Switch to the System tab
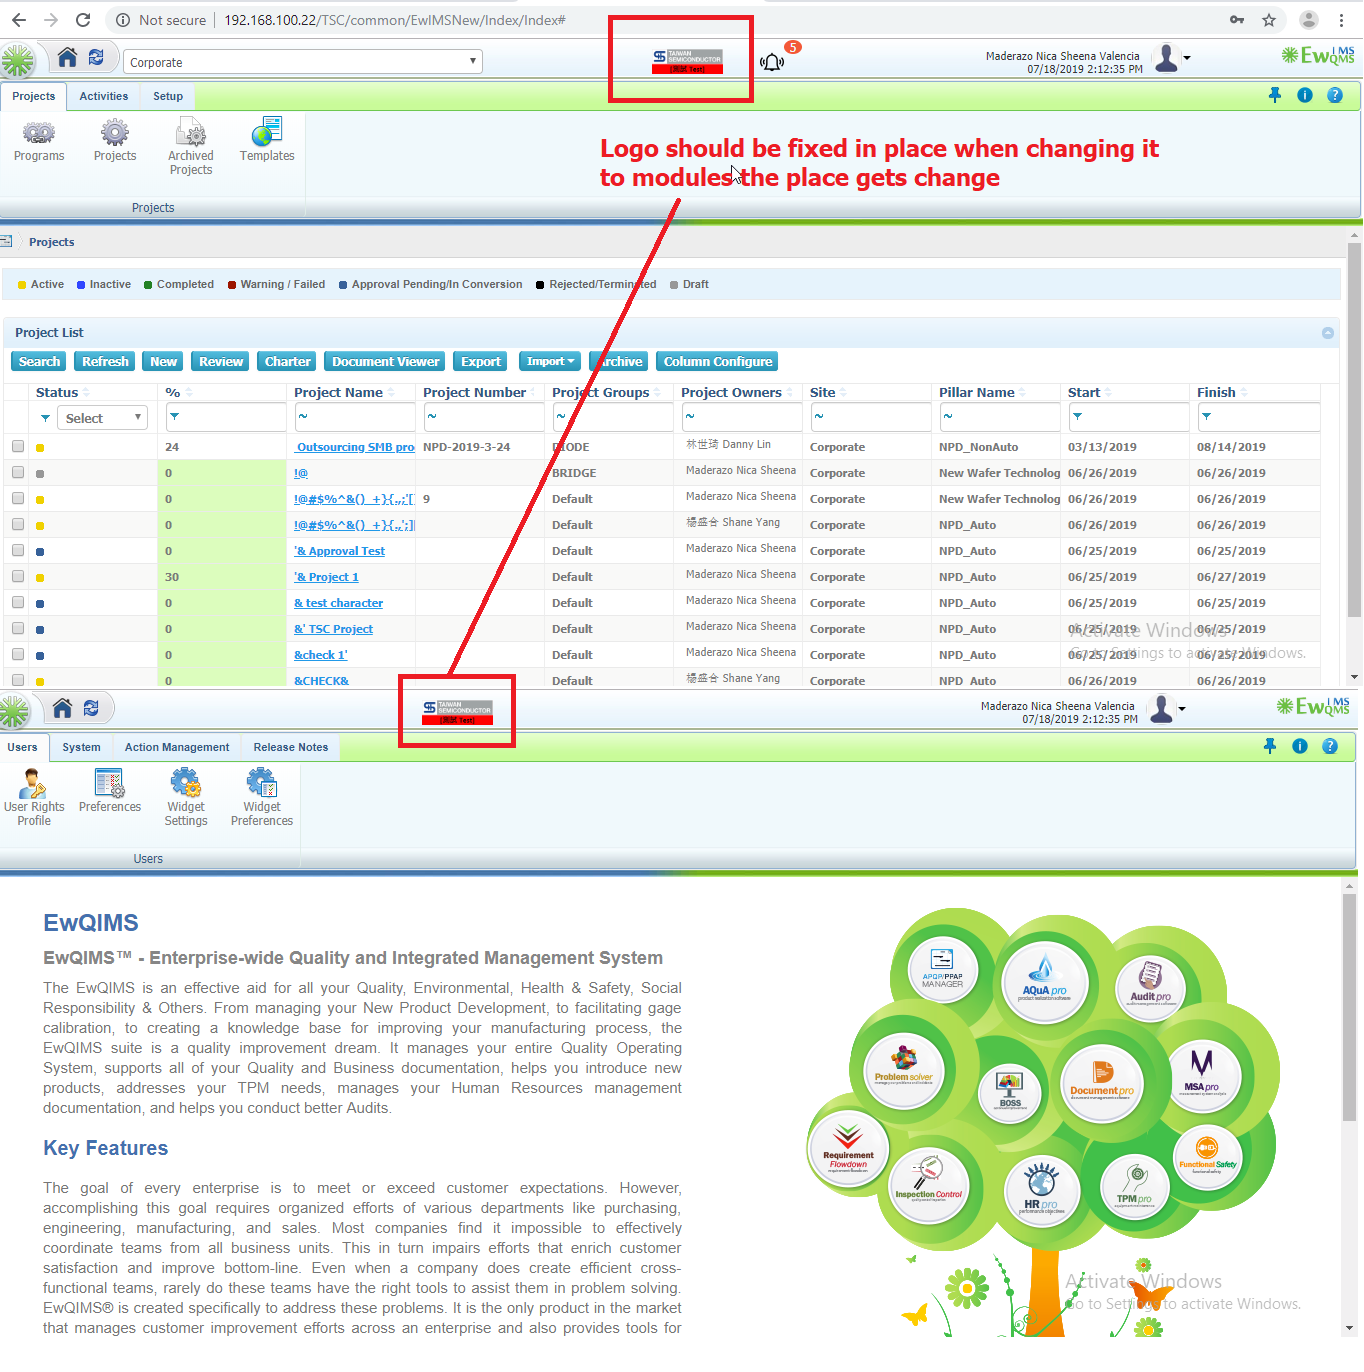This screenshot has height=1372, width=1364. (x=81, y=748)
